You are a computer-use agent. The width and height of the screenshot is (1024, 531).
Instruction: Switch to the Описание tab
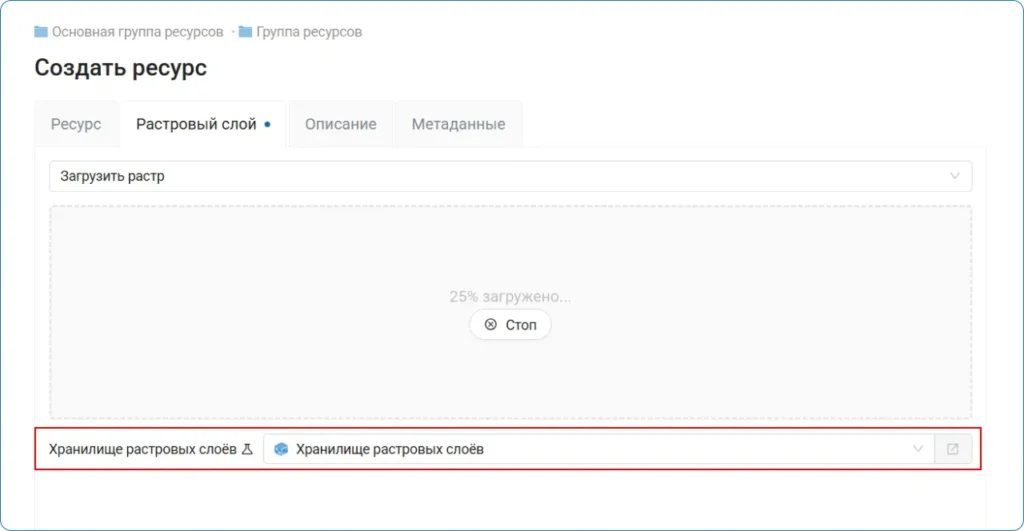pyautogui.click(x=341, y=124)
